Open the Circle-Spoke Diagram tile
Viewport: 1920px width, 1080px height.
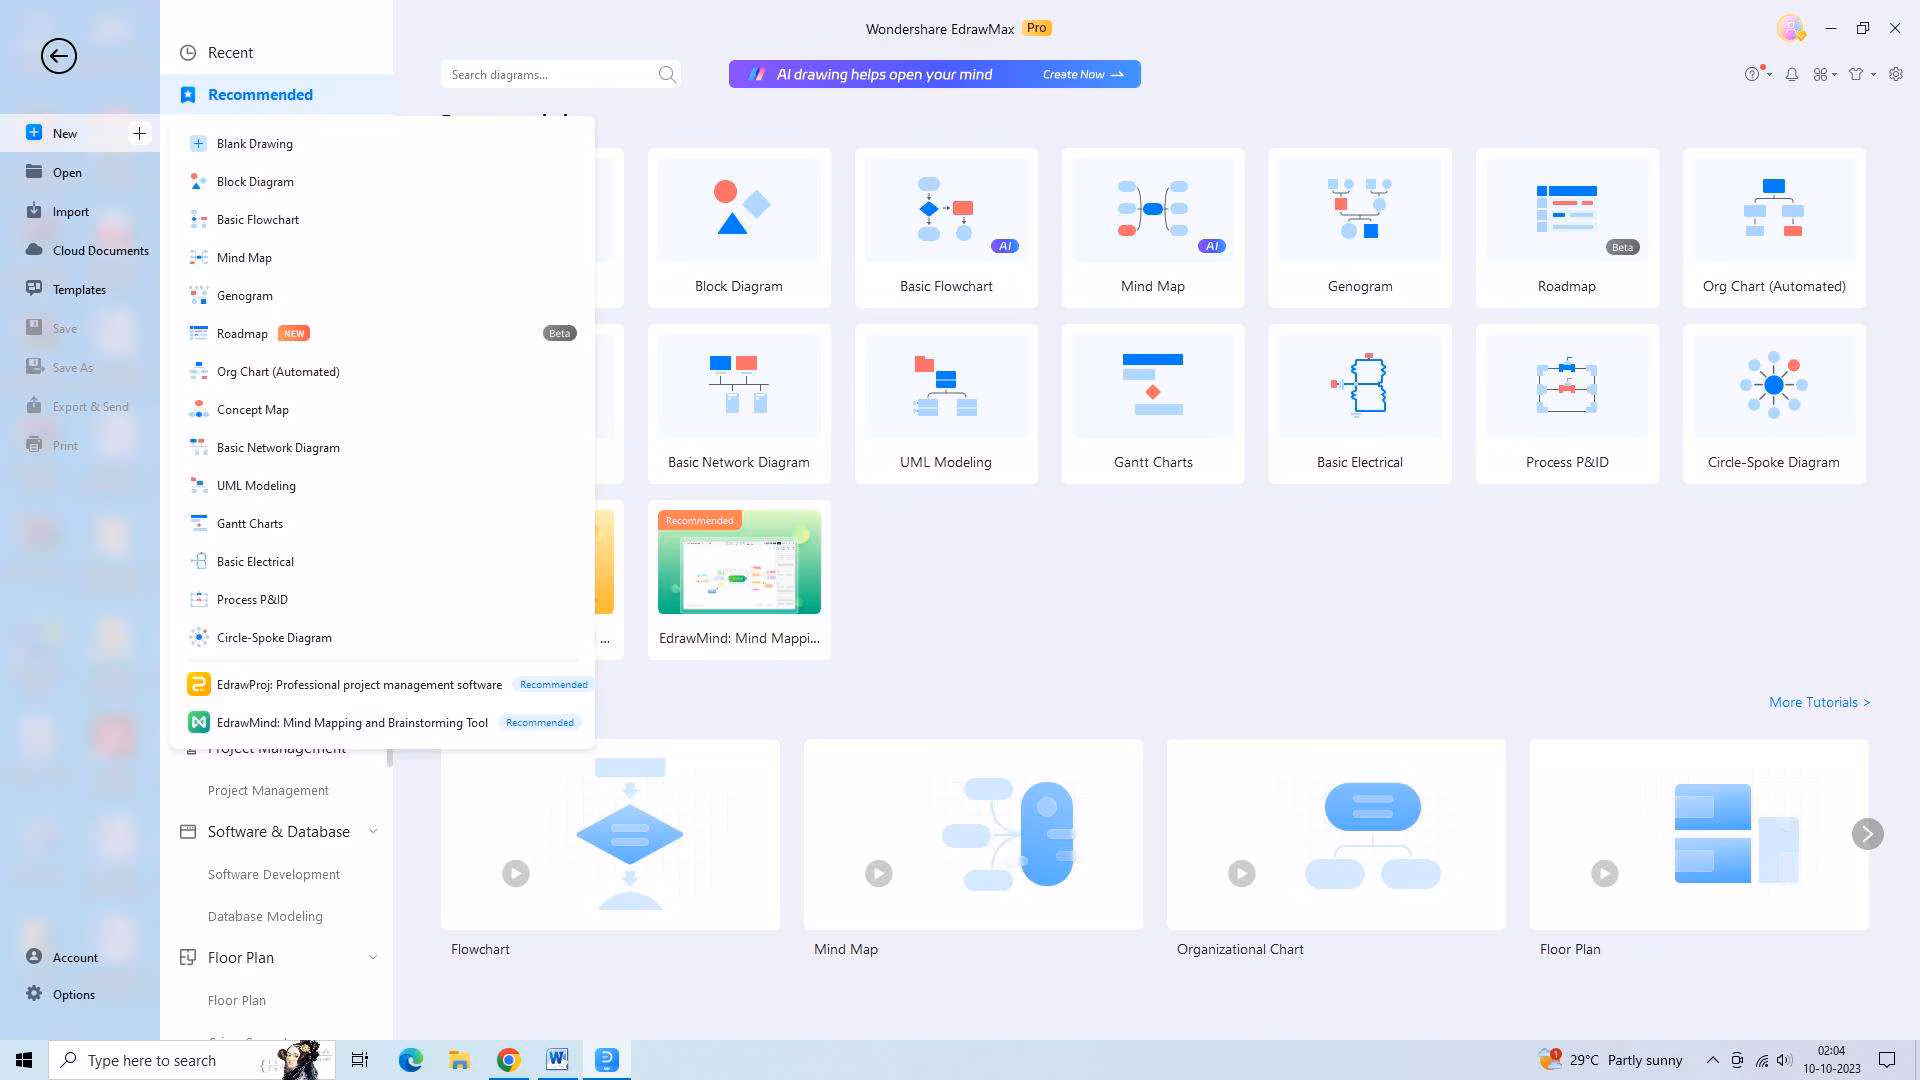[x=1773, y=404]
